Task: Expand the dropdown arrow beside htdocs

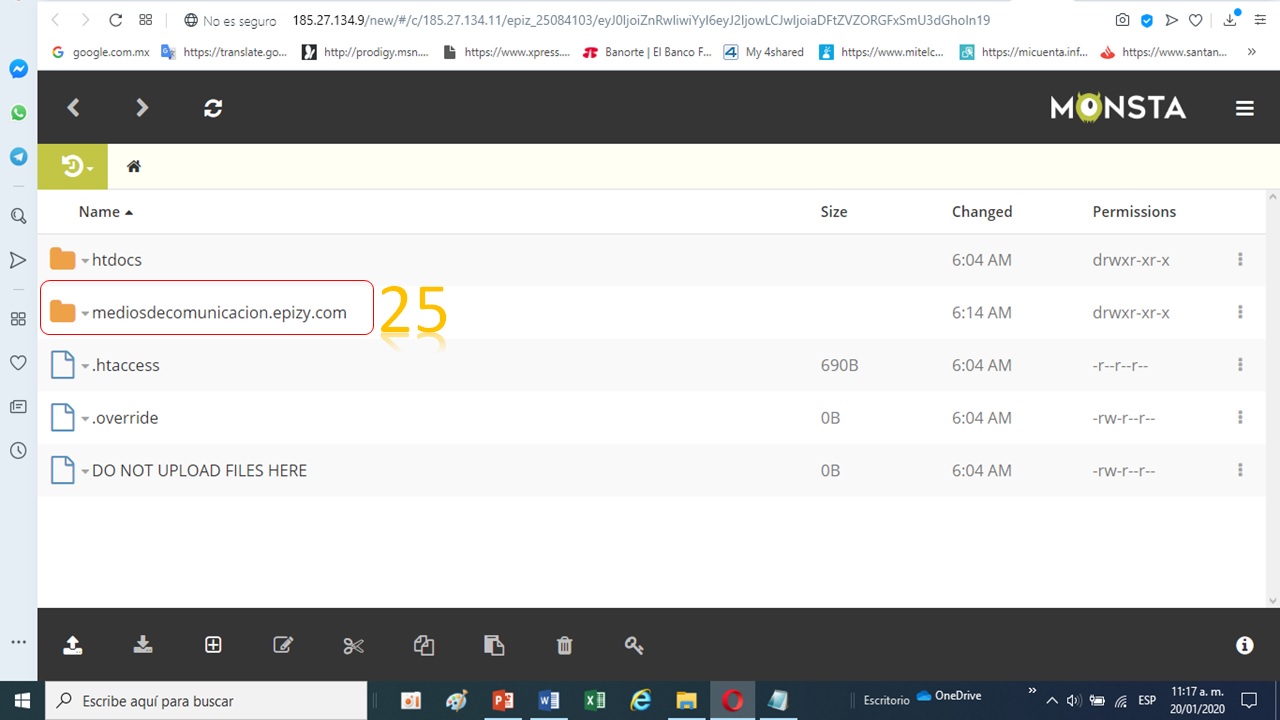Action: (85, 261)
